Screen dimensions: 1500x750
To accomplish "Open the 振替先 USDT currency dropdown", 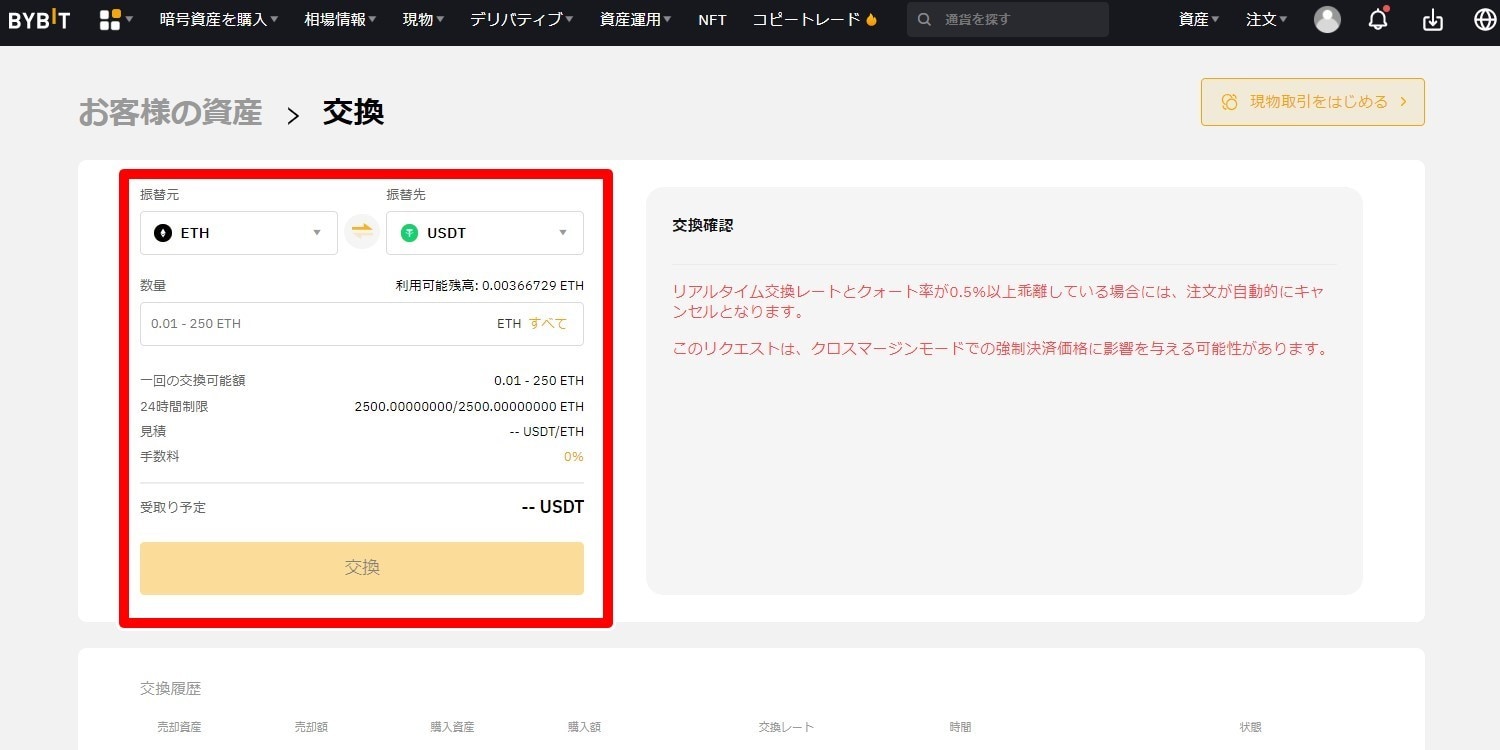I will [x=485, y=233].
